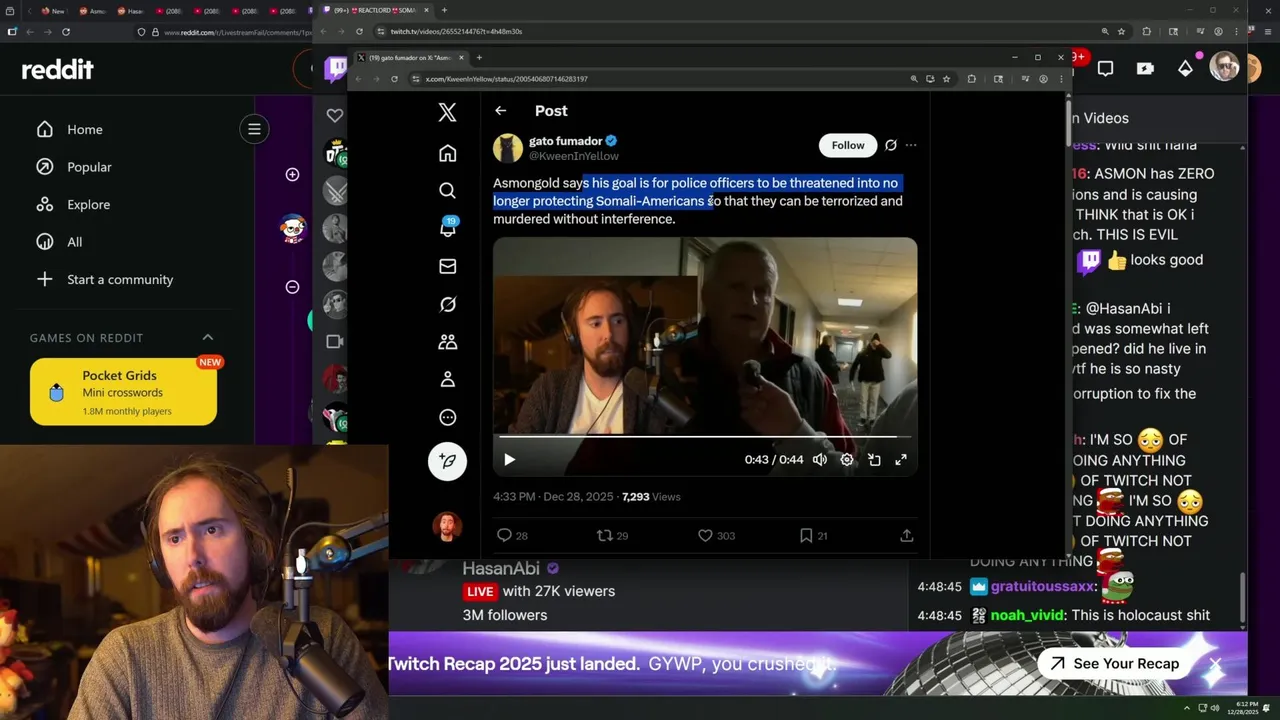Open Grok icon in X sidebar
This screenshot has height=720, width=1280.
447,304
